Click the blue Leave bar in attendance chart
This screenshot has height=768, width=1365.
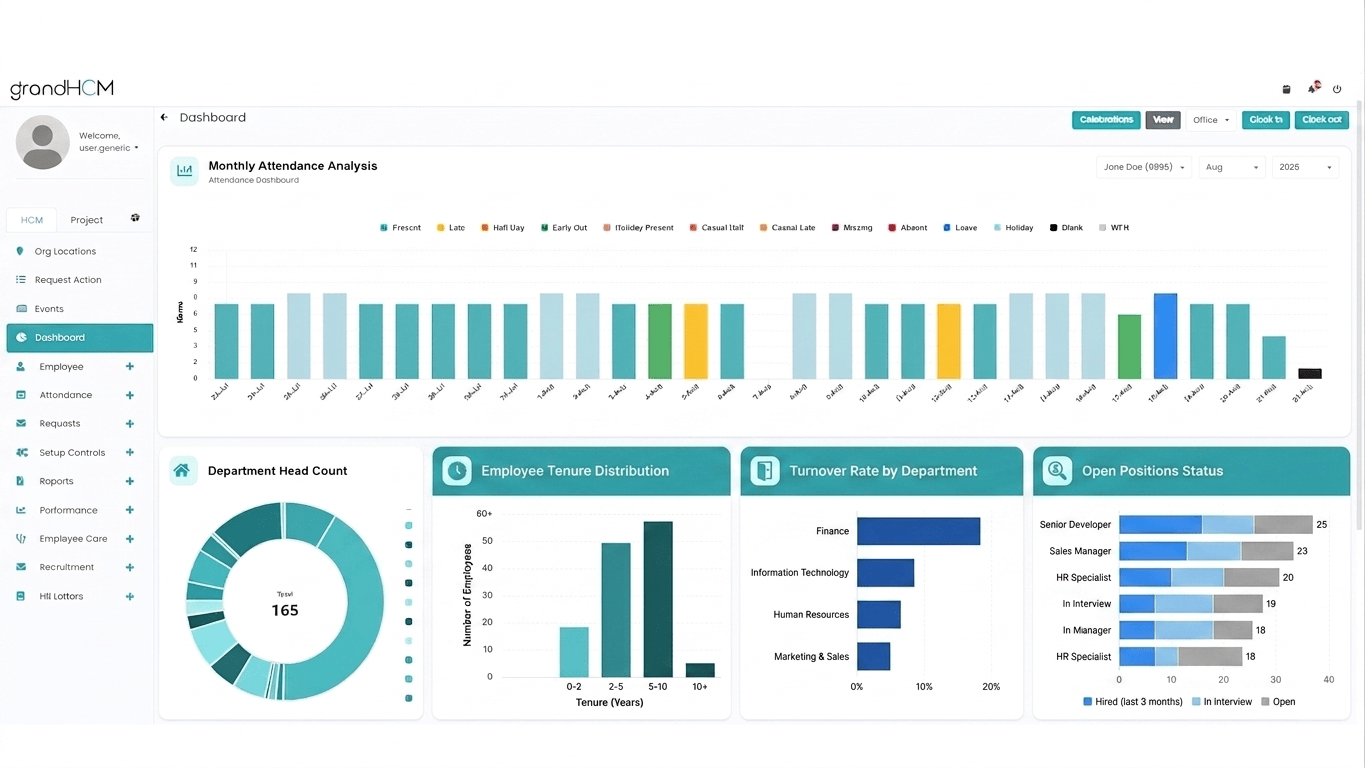[1165, 336]
